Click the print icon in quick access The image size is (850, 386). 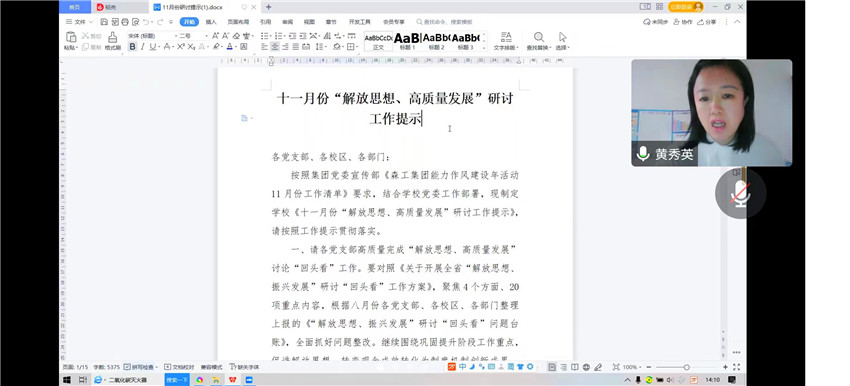125,22
